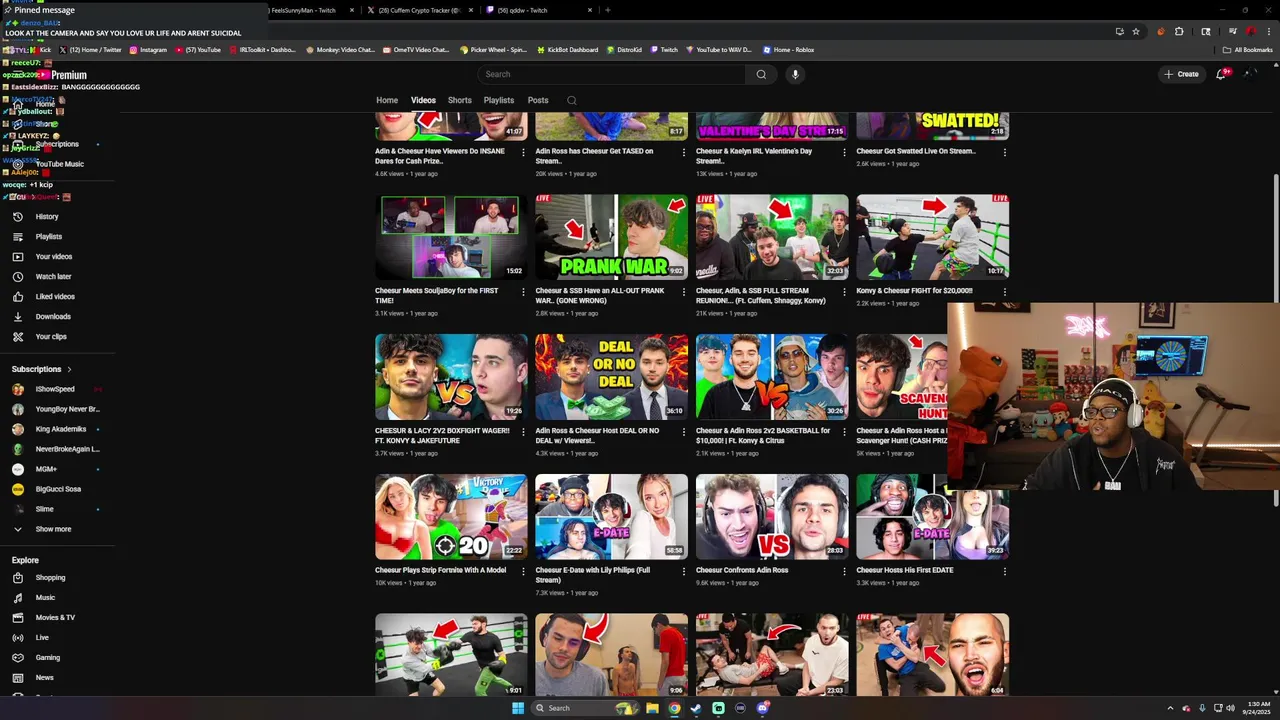Viewport: 1280px width, 720px height.
Task: Switch to channel Playlists tab
Action: [499, 100]
